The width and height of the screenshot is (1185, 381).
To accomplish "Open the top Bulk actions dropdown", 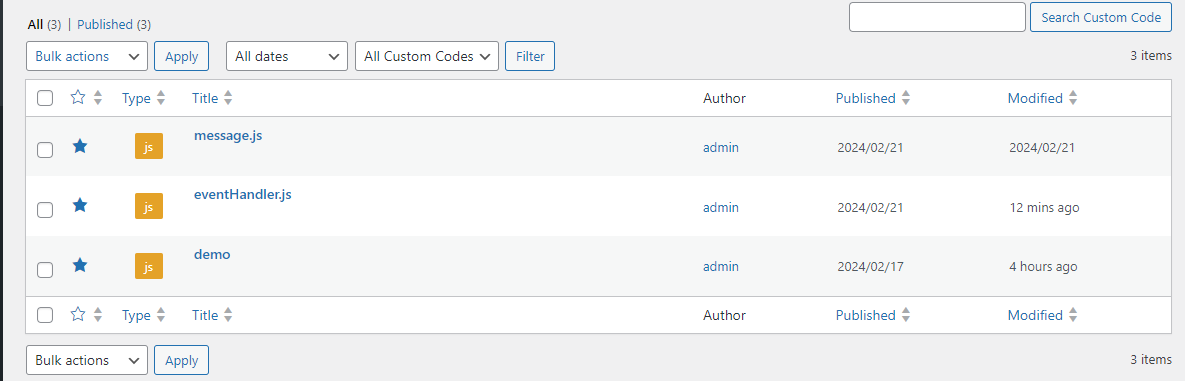I will 87,56.
